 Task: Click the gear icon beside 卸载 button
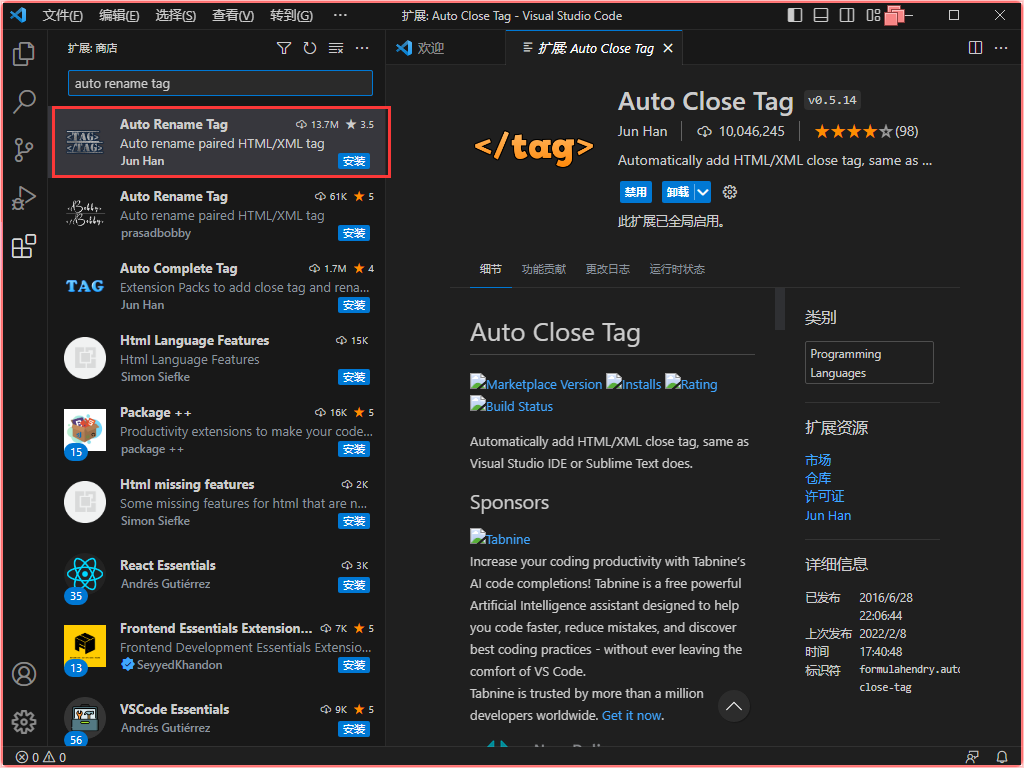(729, 192)
